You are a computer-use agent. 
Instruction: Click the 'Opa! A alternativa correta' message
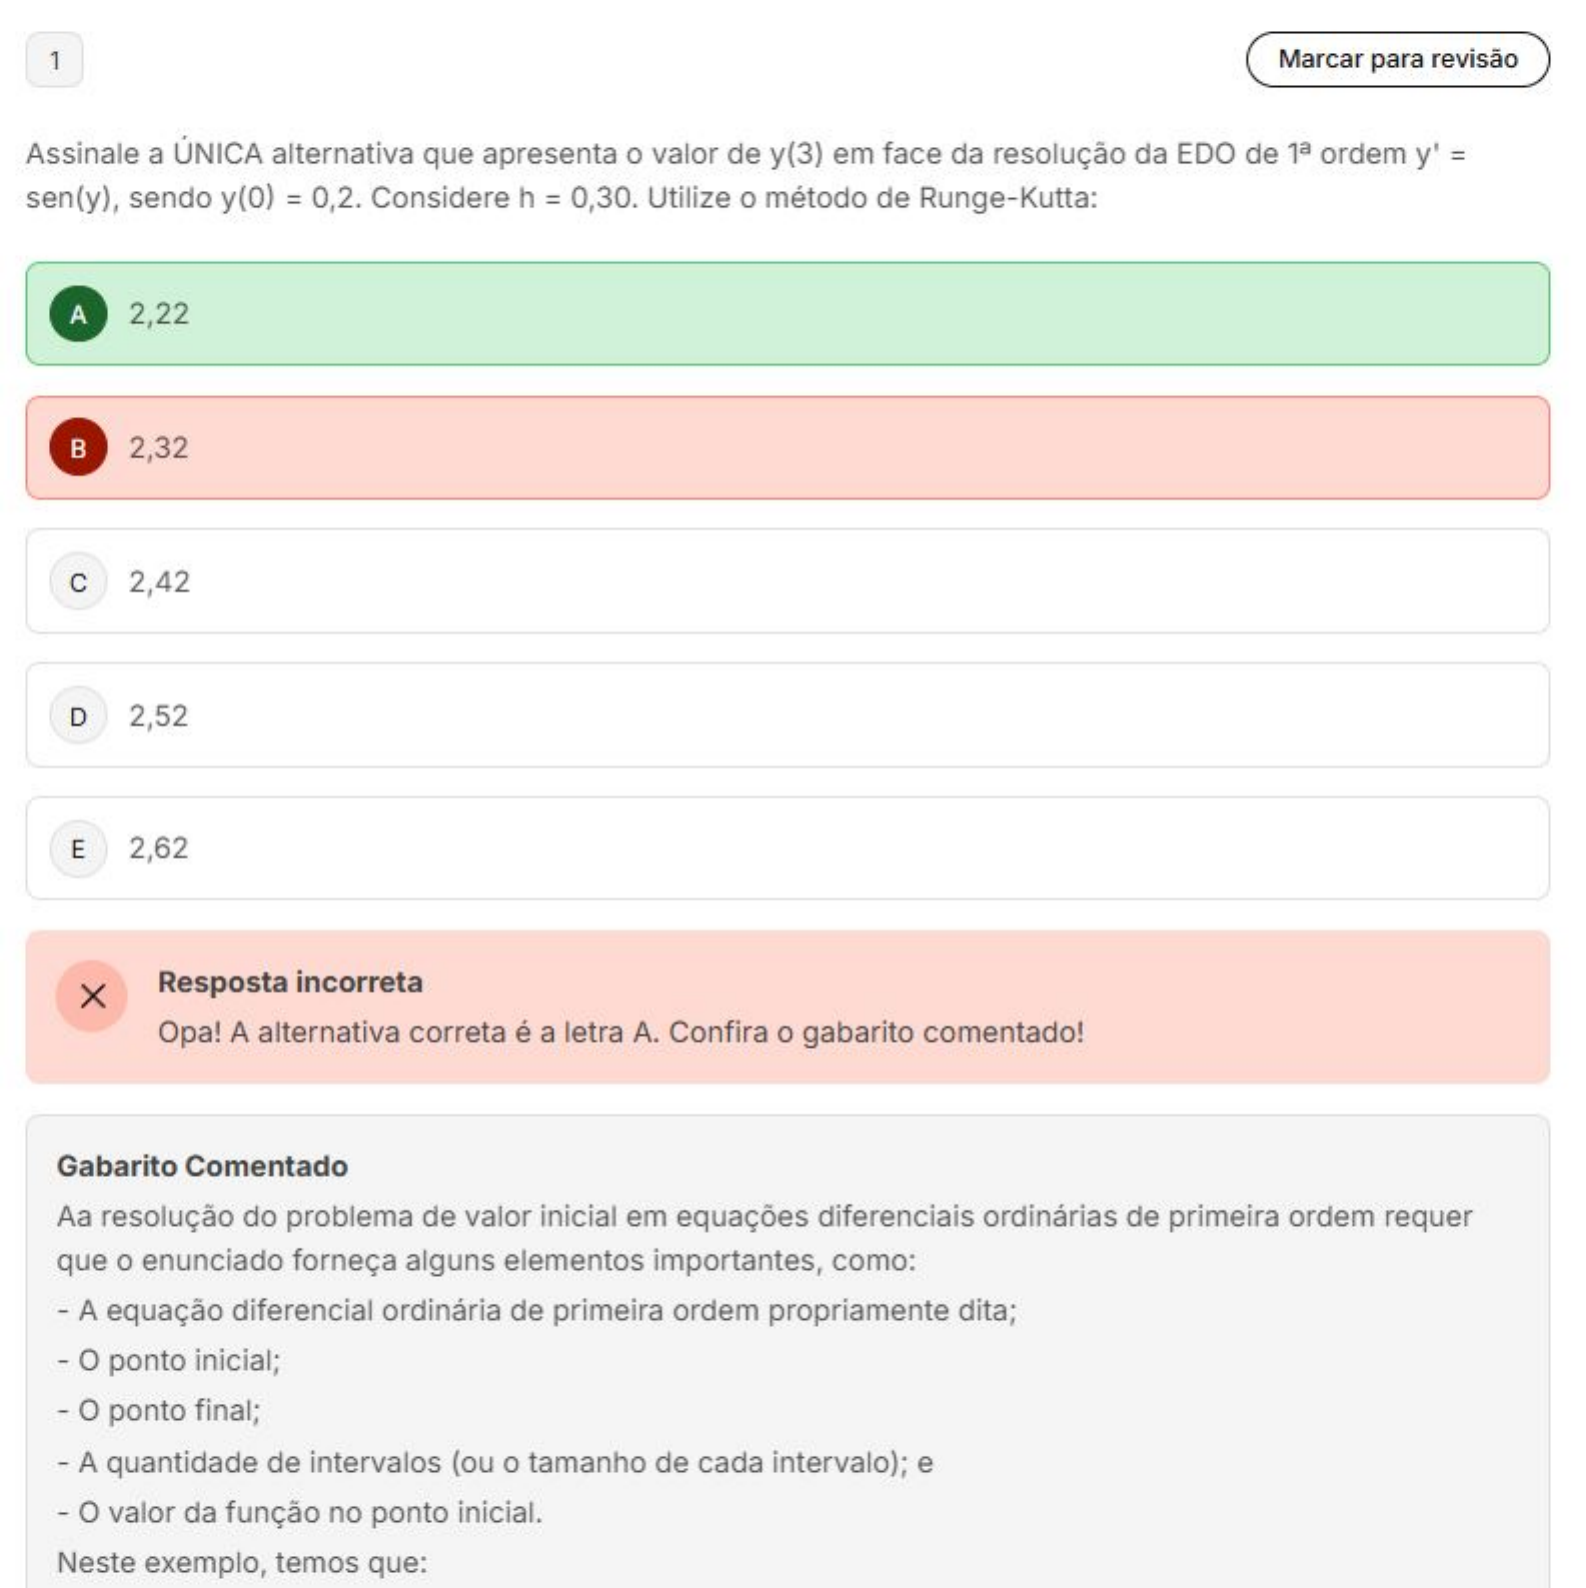click(620, 1032)
